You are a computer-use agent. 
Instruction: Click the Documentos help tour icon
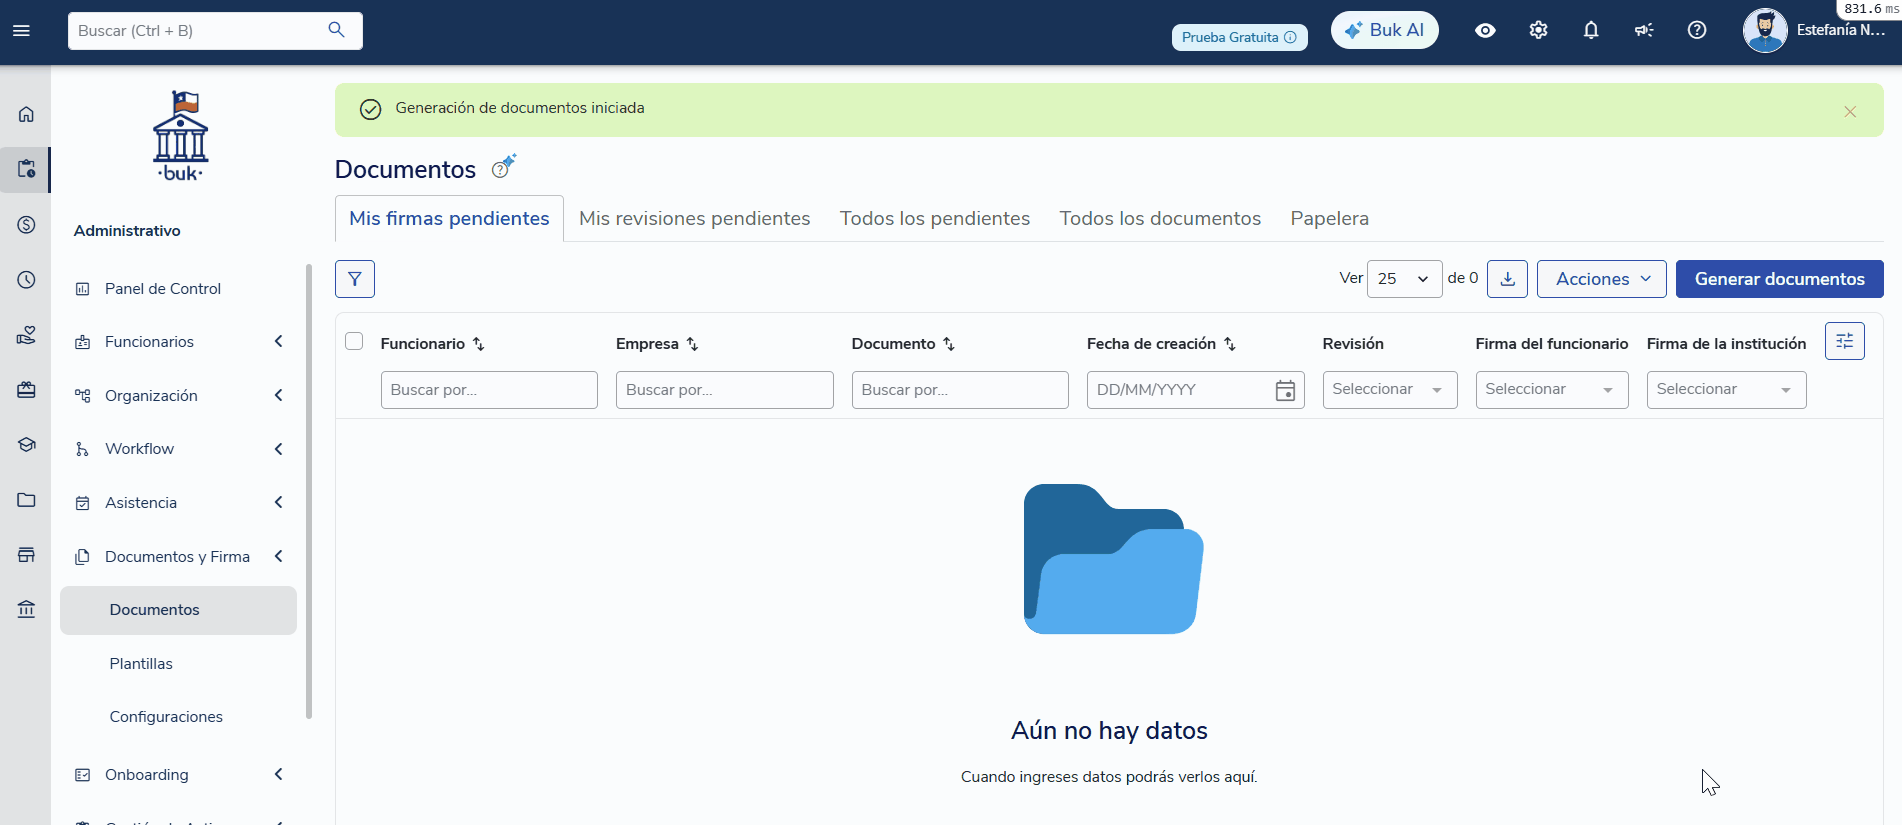click(503, 167)
